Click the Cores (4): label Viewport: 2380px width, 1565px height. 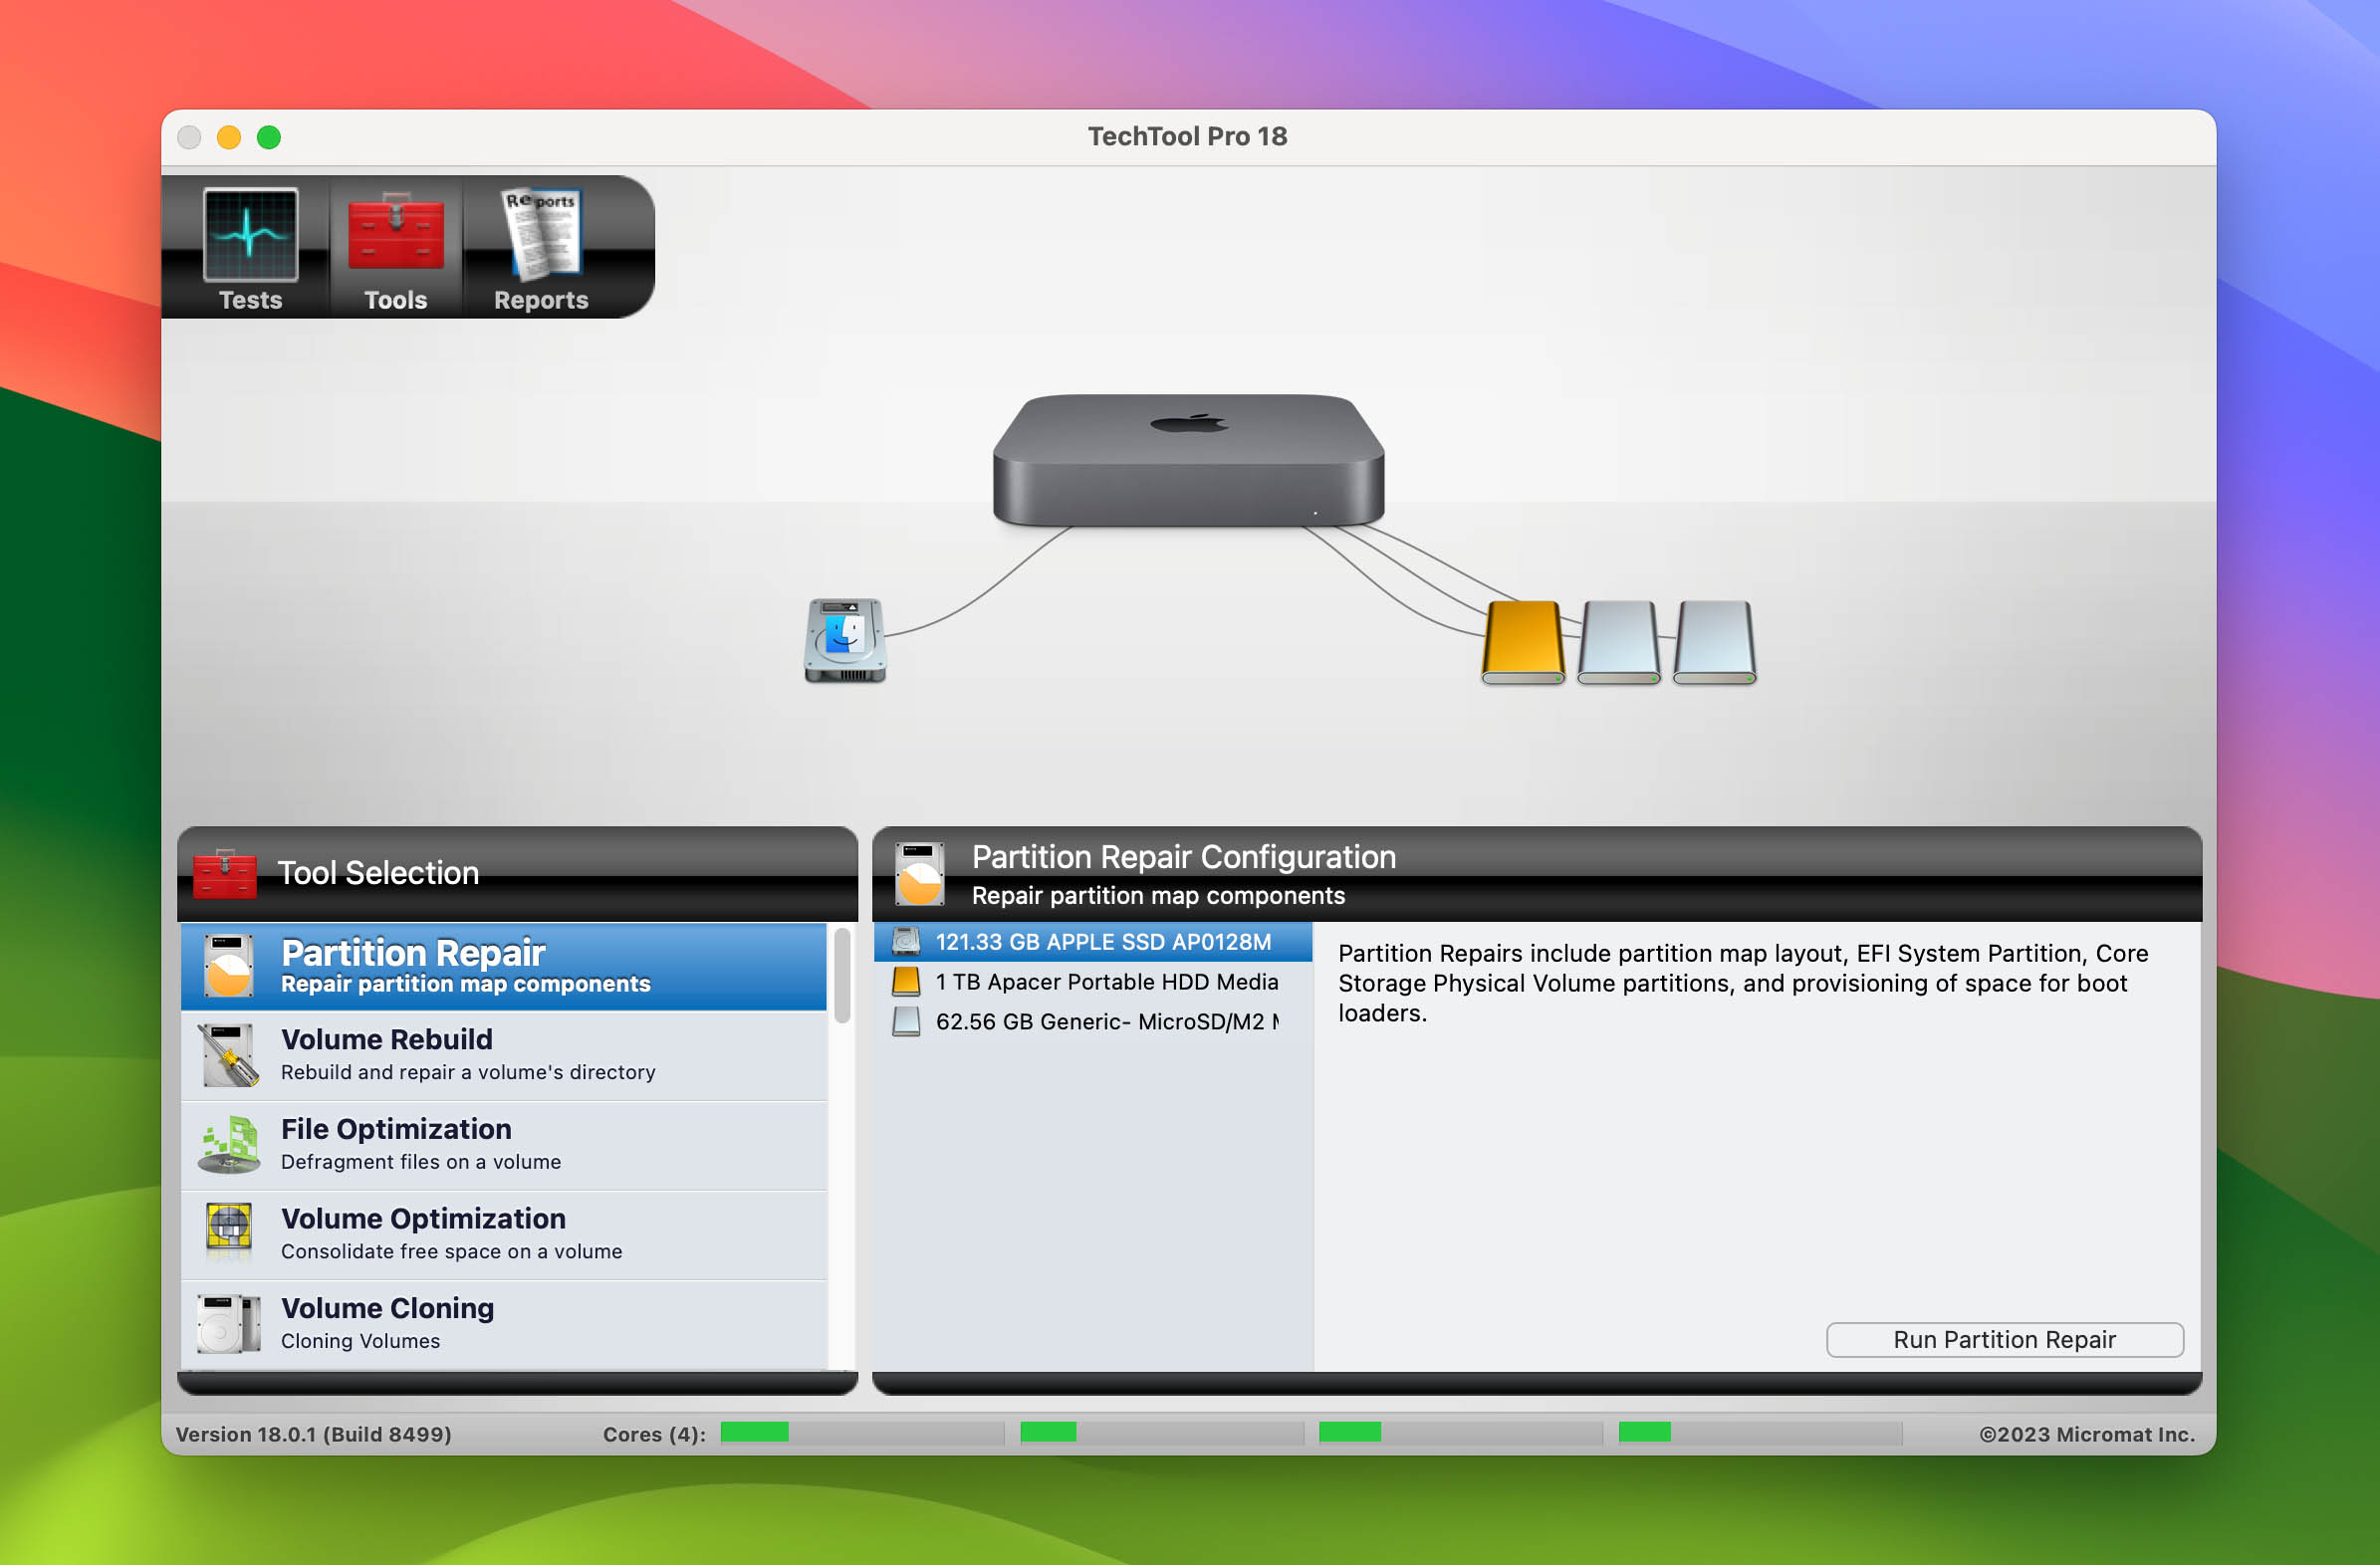coord(655,1434)
